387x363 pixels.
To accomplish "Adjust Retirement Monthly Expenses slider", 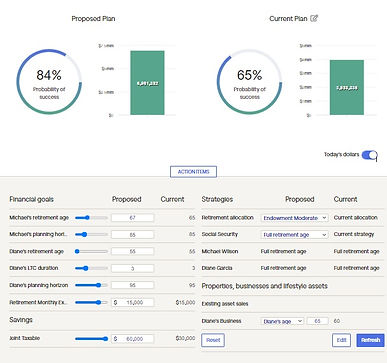I will (x=91, y=302).
